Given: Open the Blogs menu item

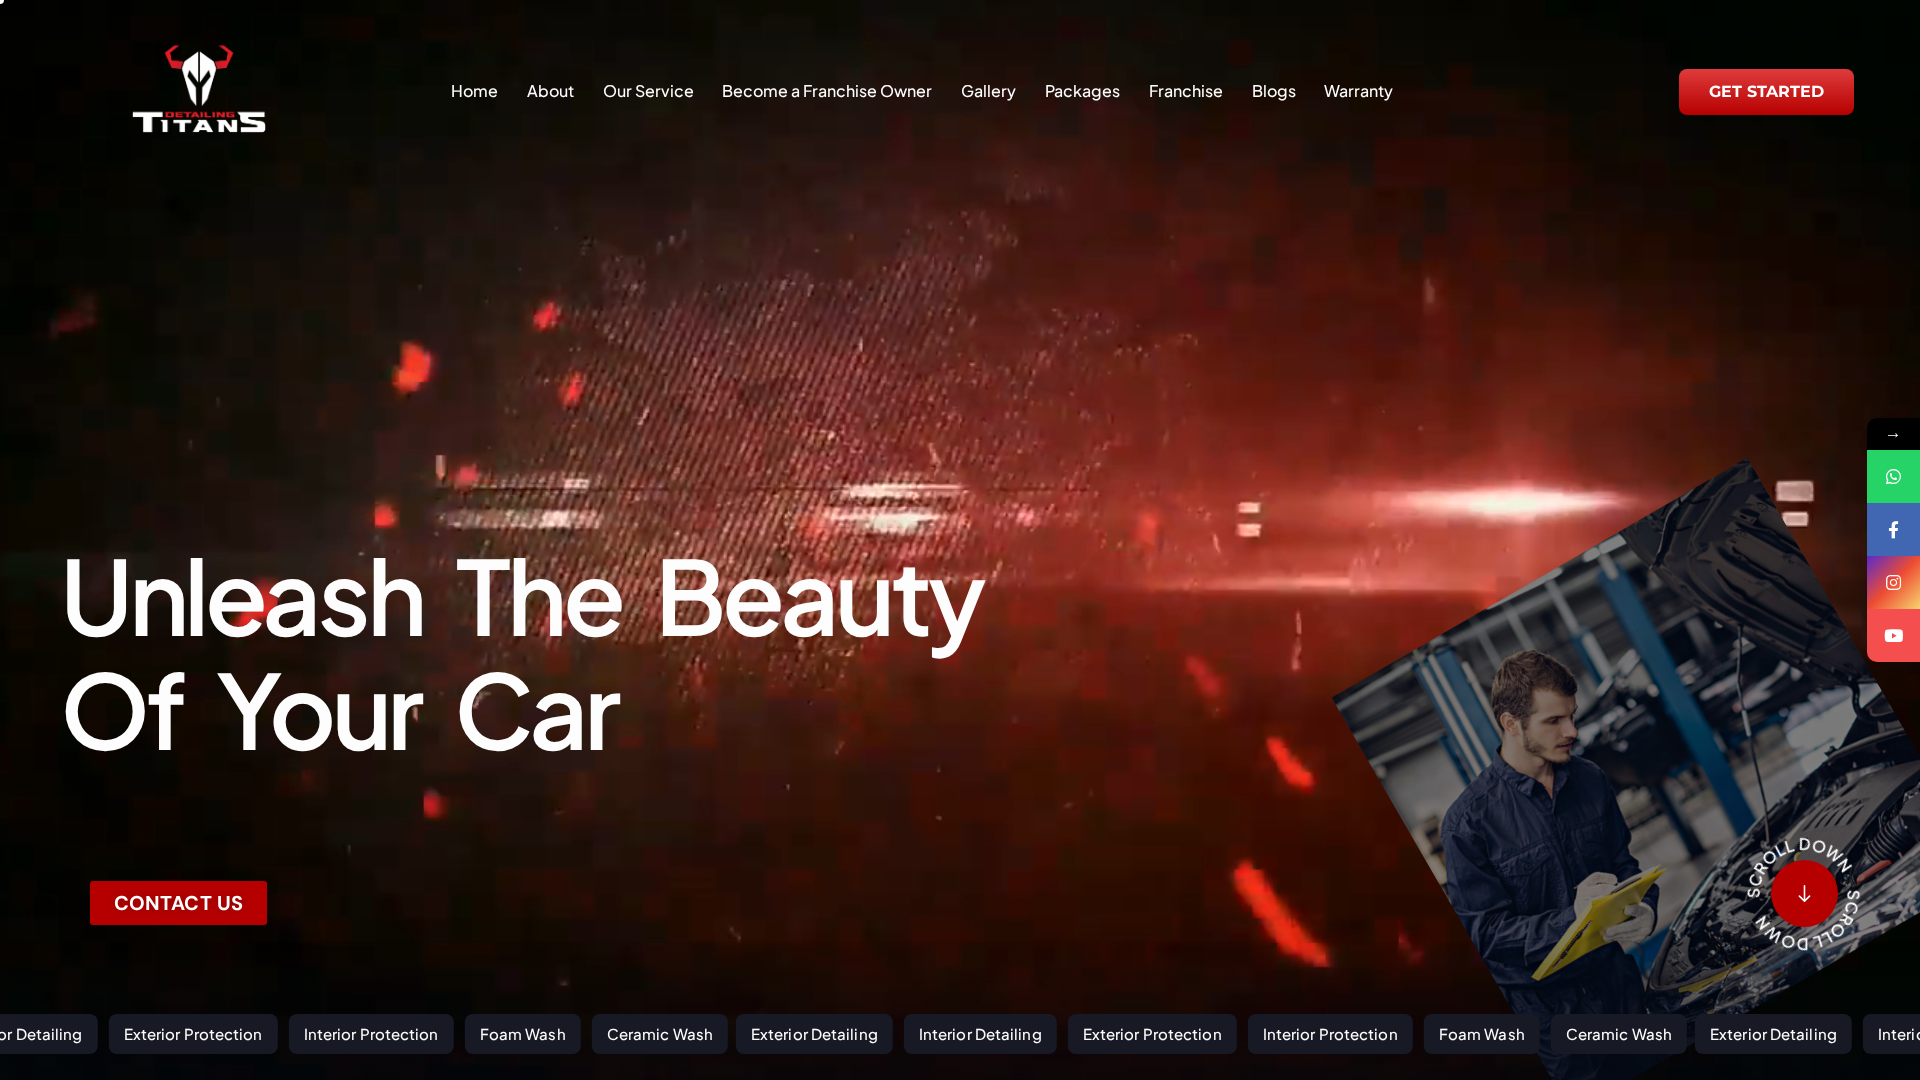Looking at the screenshot, I should tap(1274, 91).
